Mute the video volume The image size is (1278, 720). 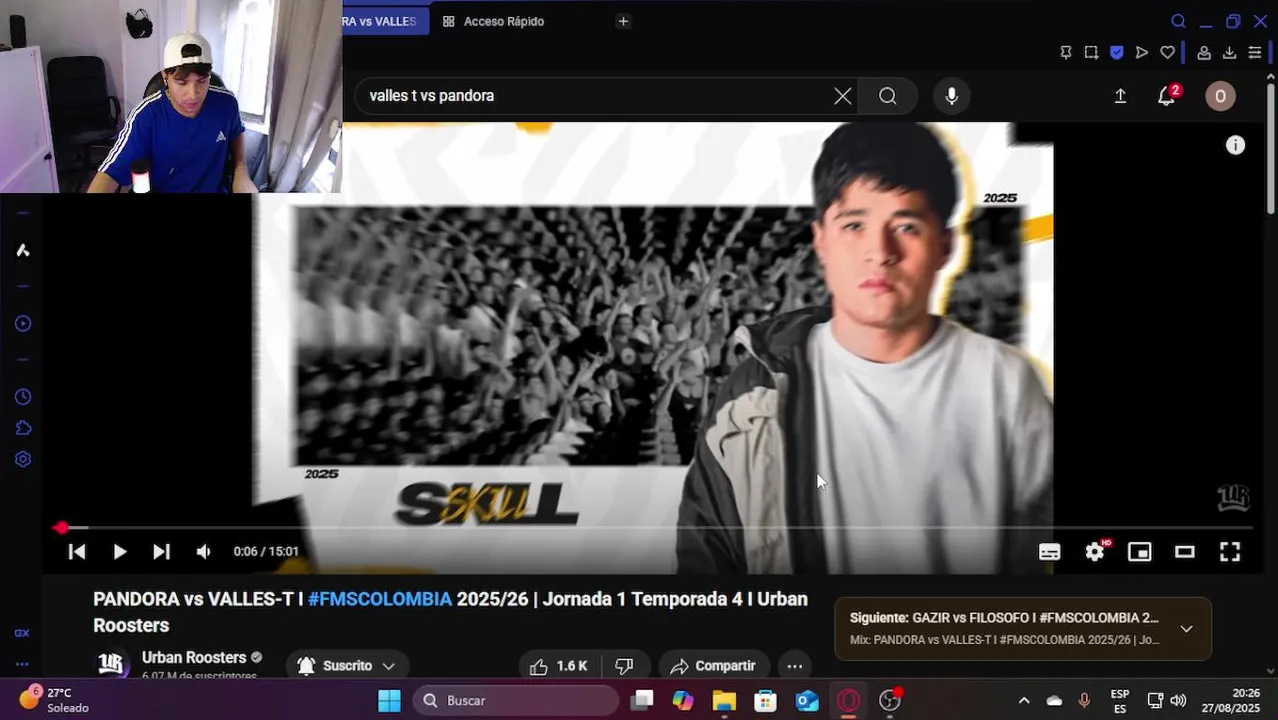coord(203,551)
